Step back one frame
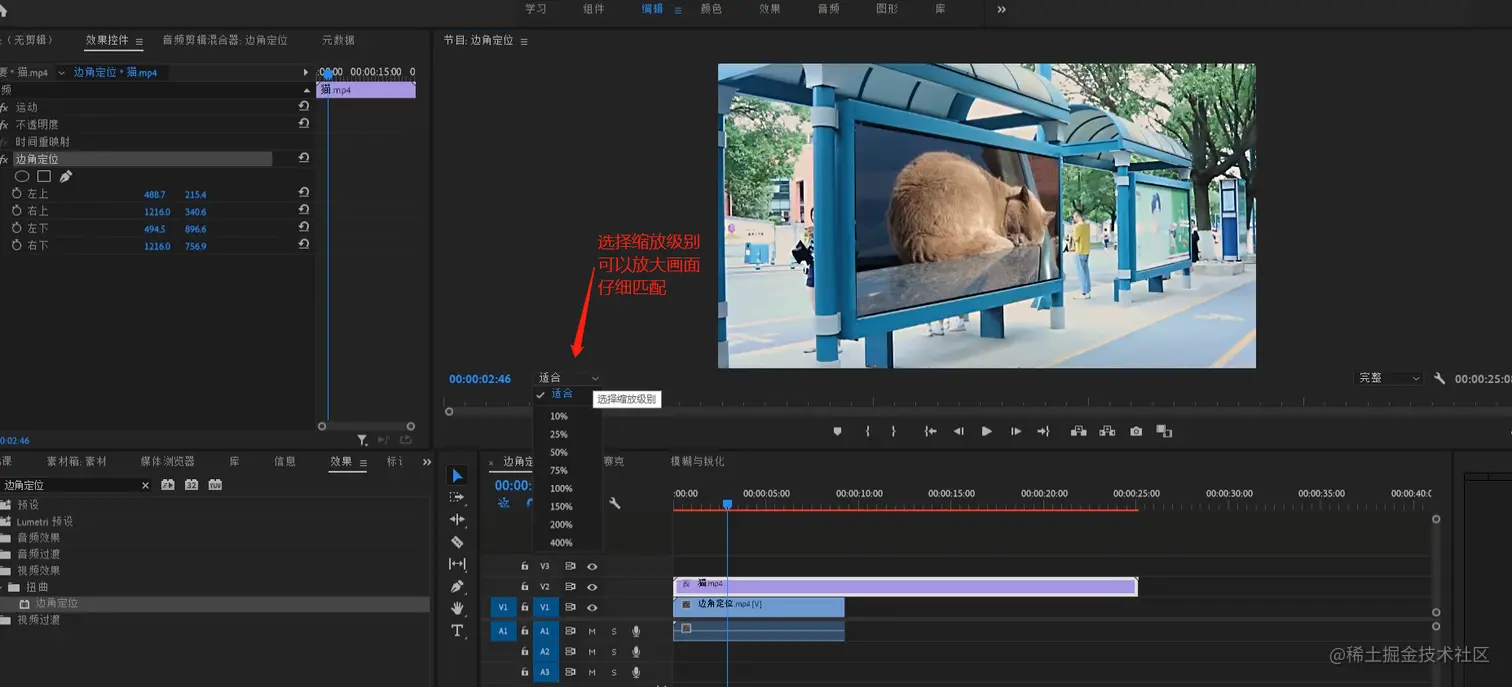This screenshot has width=1512, height=687. (x=958, y=431)
